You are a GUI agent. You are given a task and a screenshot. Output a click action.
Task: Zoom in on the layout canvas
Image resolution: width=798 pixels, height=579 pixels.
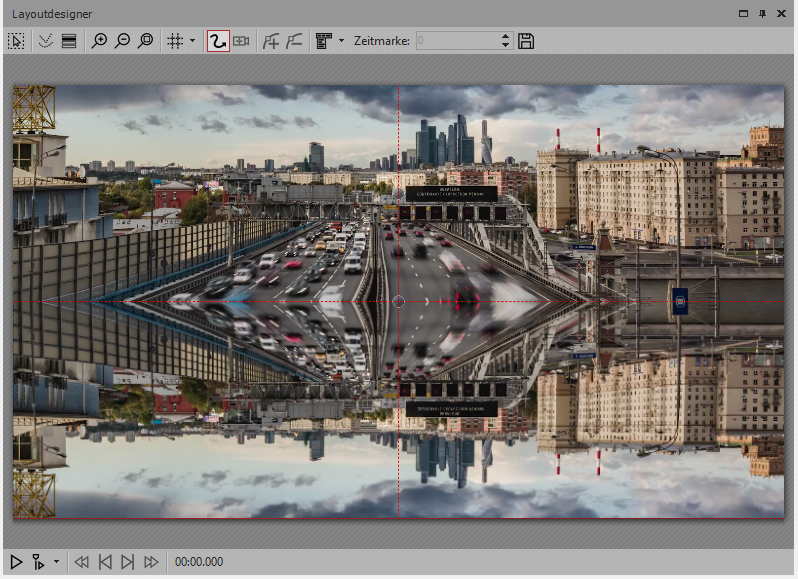click(x=99, y=41)
